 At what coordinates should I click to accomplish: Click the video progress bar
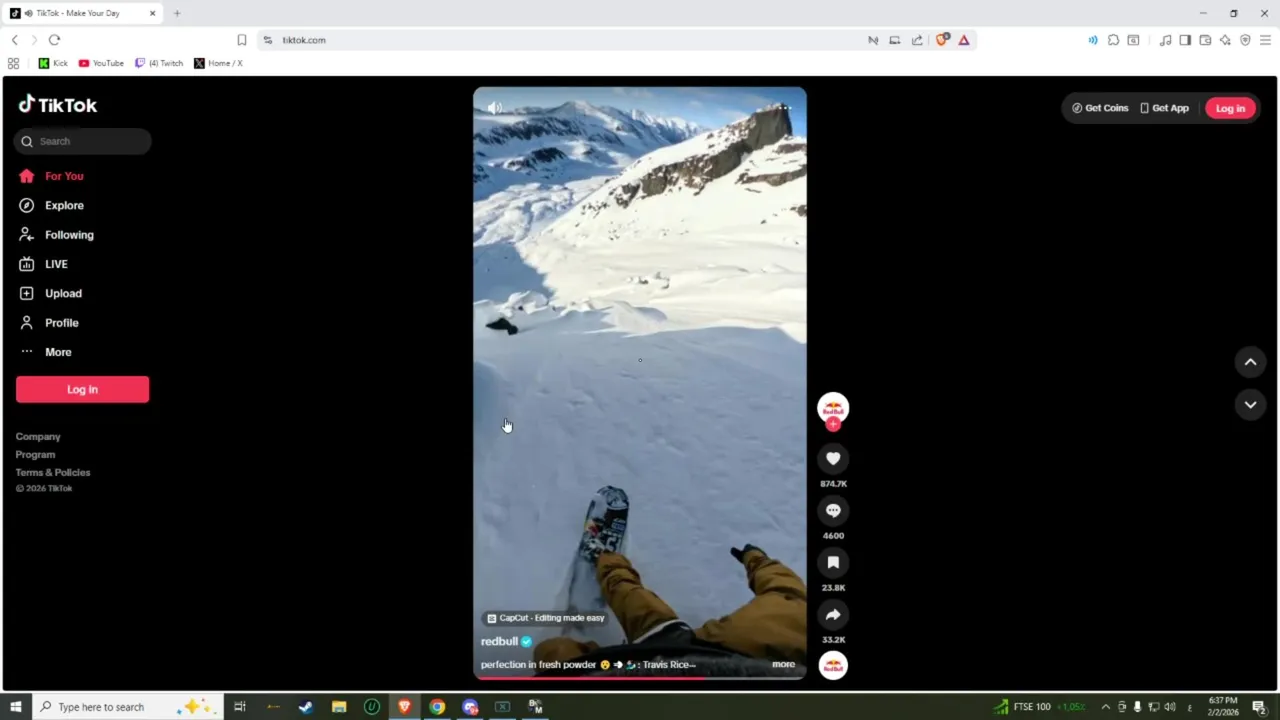pos(640,678)
